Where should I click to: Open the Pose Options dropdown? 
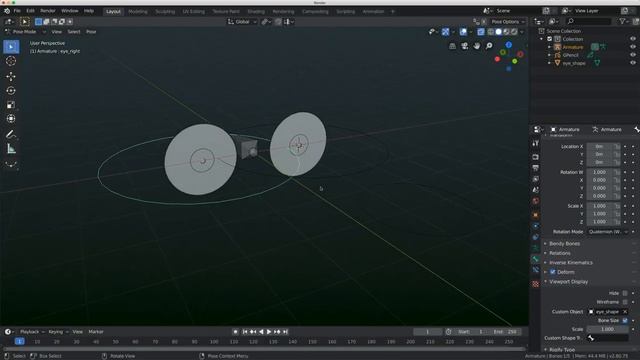[x=508, y=22]
